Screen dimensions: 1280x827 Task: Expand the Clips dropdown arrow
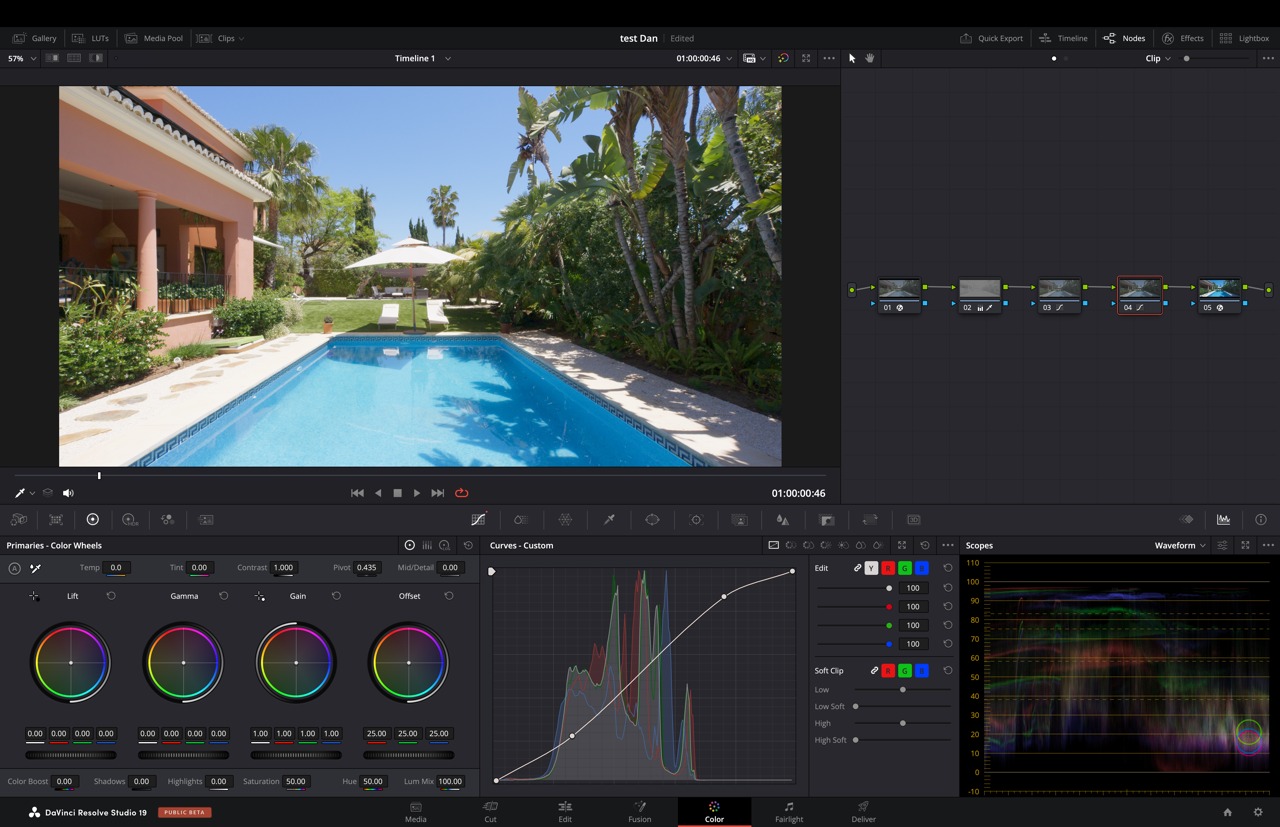click(241, 39)
